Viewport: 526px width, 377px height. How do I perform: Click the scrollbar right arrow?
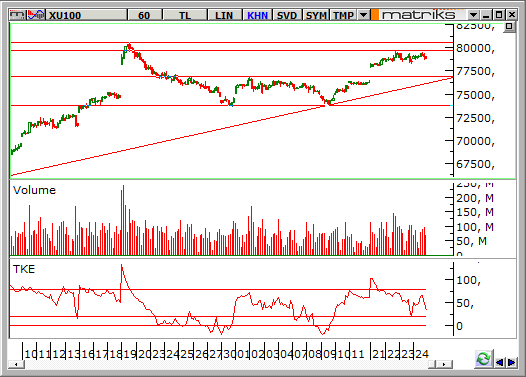coord(444,364)
